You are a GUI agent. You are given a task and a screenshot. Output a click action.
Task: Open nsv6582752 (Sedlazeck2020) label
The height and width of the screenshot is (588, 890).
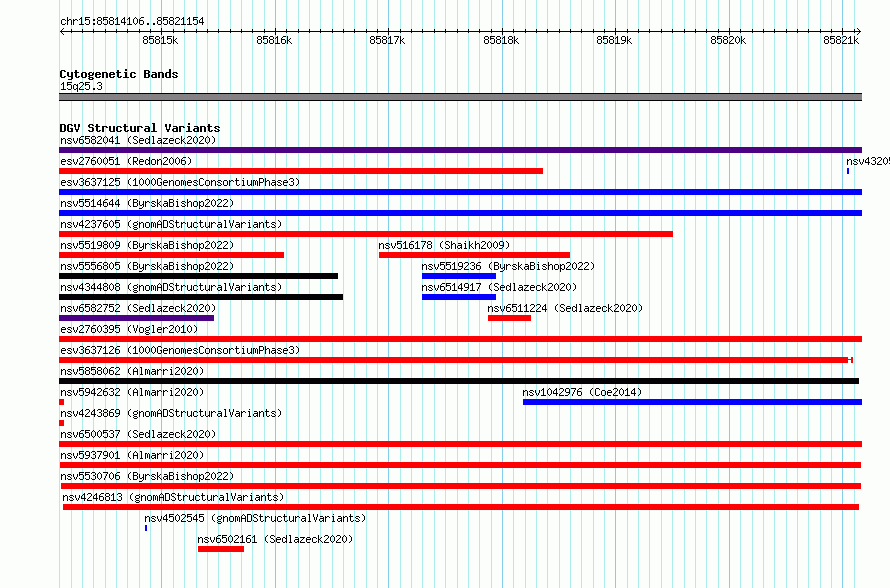click(x=138, y=308)
